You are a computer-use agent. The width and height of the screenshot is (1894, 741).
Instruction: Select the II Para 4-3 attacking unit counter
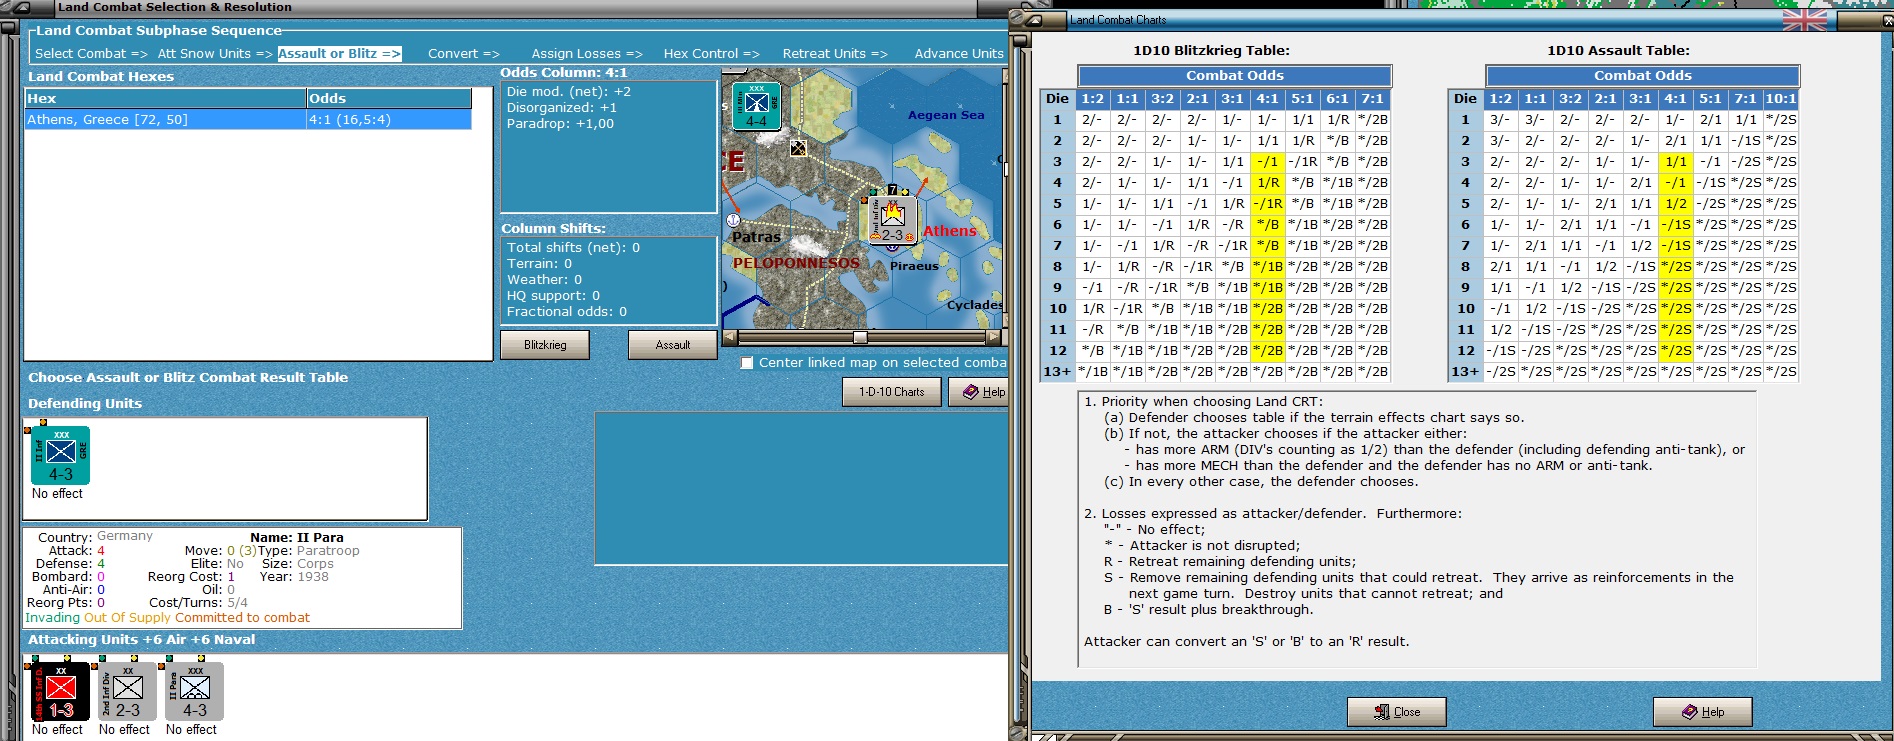coord(195,691)
